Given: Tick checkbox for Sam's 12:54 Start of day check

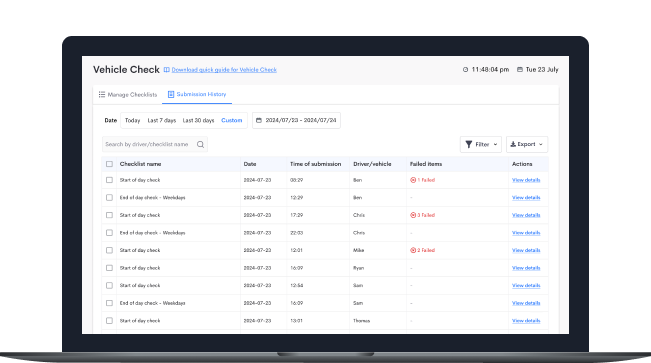Looking at the screenshot, I should [x=109, y=285].
